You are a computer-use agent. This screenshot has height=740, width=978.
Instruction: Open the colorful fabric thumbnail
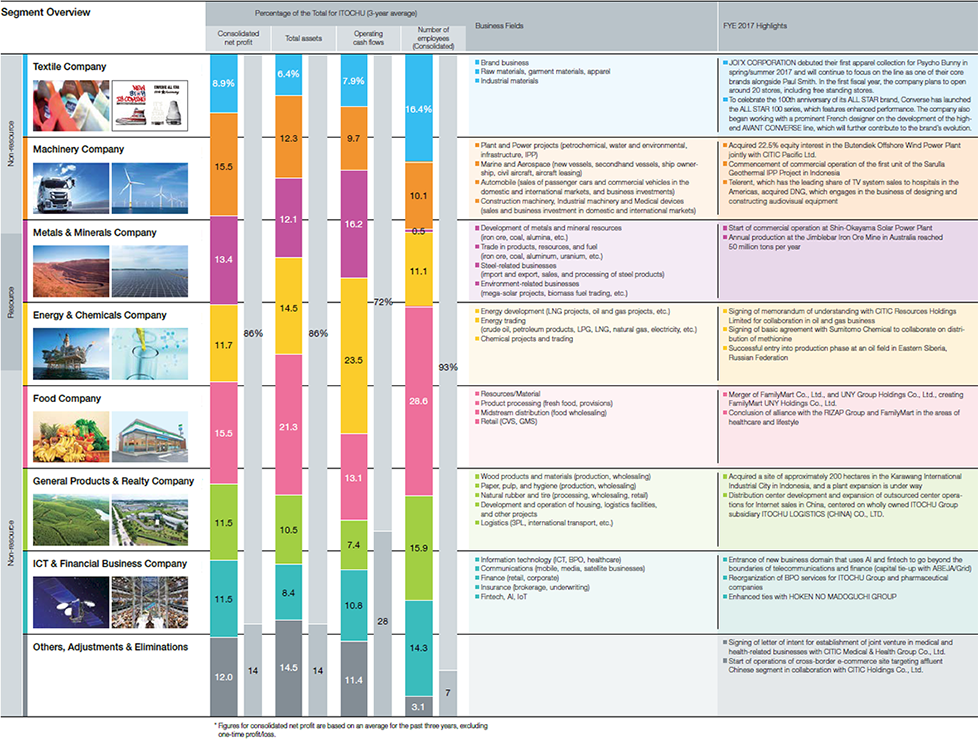click(x=71, y=105)
